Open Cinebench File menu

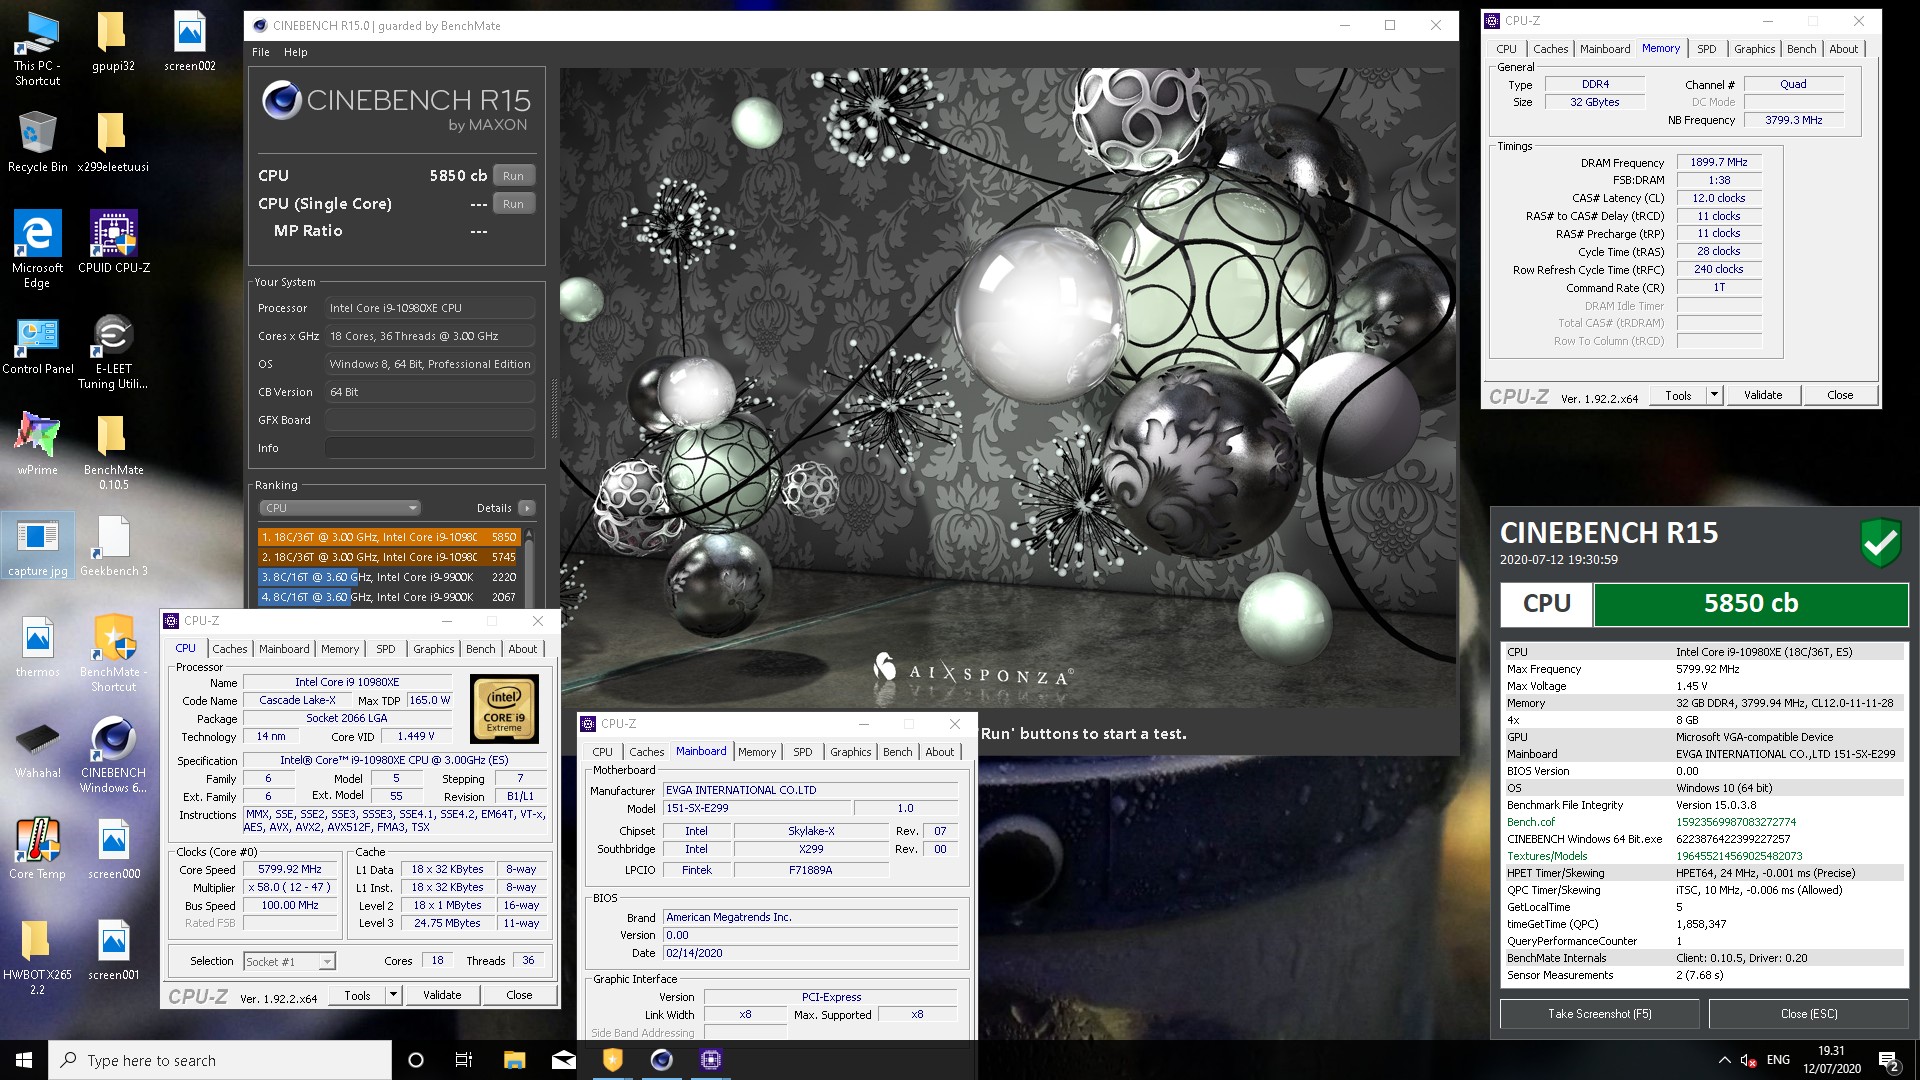[x=261, y=52]
